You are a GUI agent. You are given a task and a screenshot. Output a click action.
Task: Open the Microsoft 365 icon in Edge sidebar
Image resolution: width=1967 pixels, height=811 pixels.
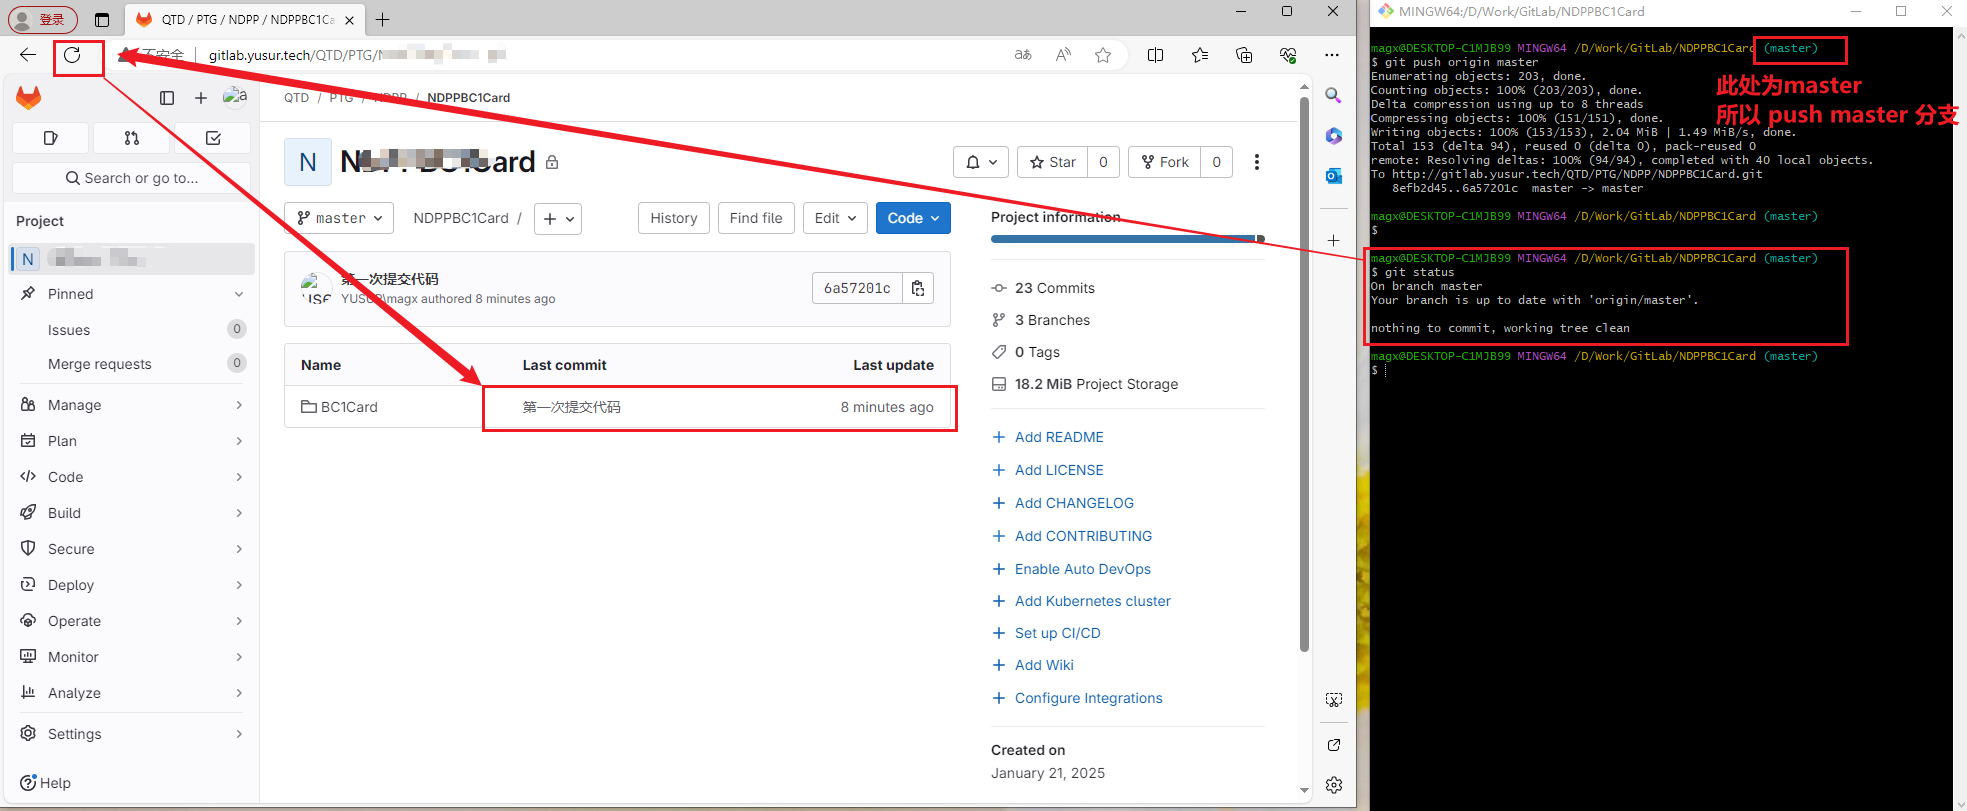click(x=1333, y=136)
